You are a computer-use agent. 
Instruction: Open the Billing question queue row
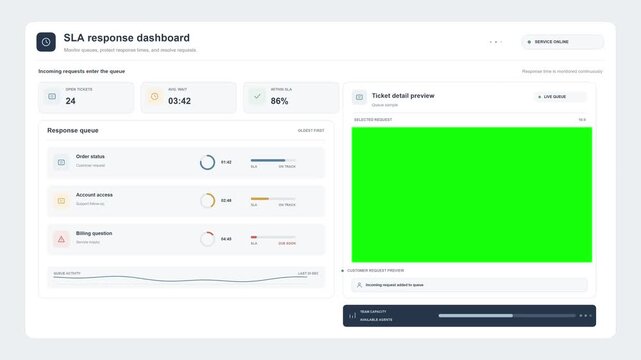coord(186,239)
